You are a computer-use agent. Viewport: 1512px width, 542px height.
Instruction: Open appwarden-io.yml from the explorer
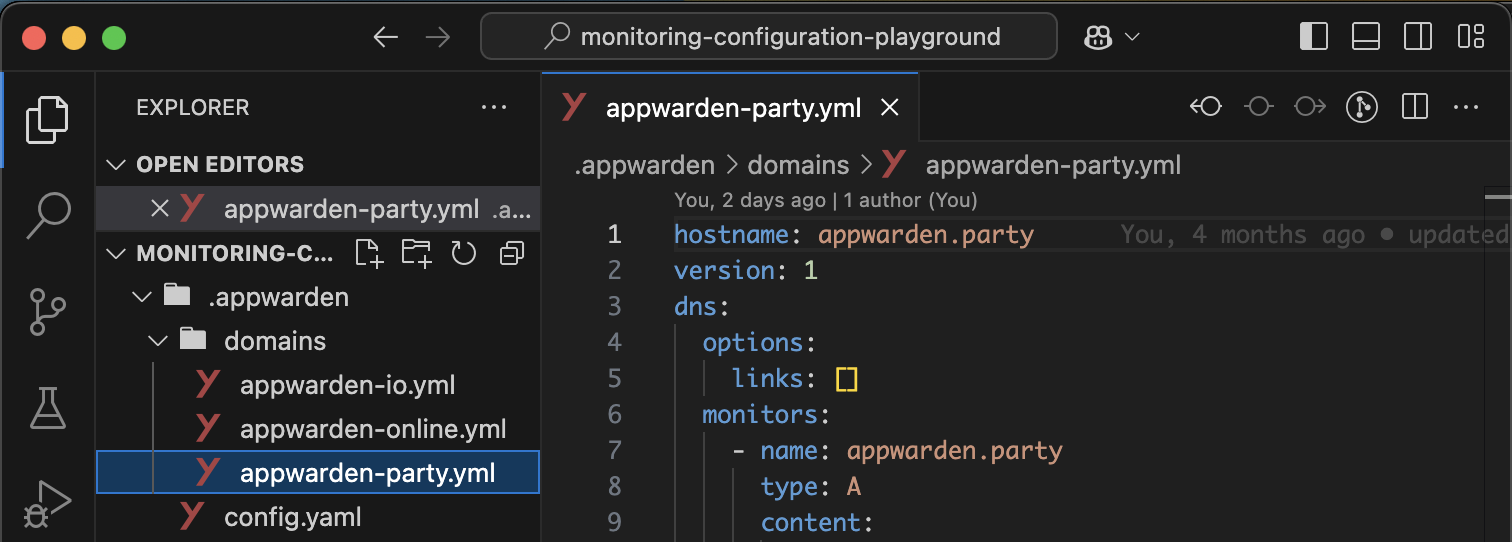318,385
